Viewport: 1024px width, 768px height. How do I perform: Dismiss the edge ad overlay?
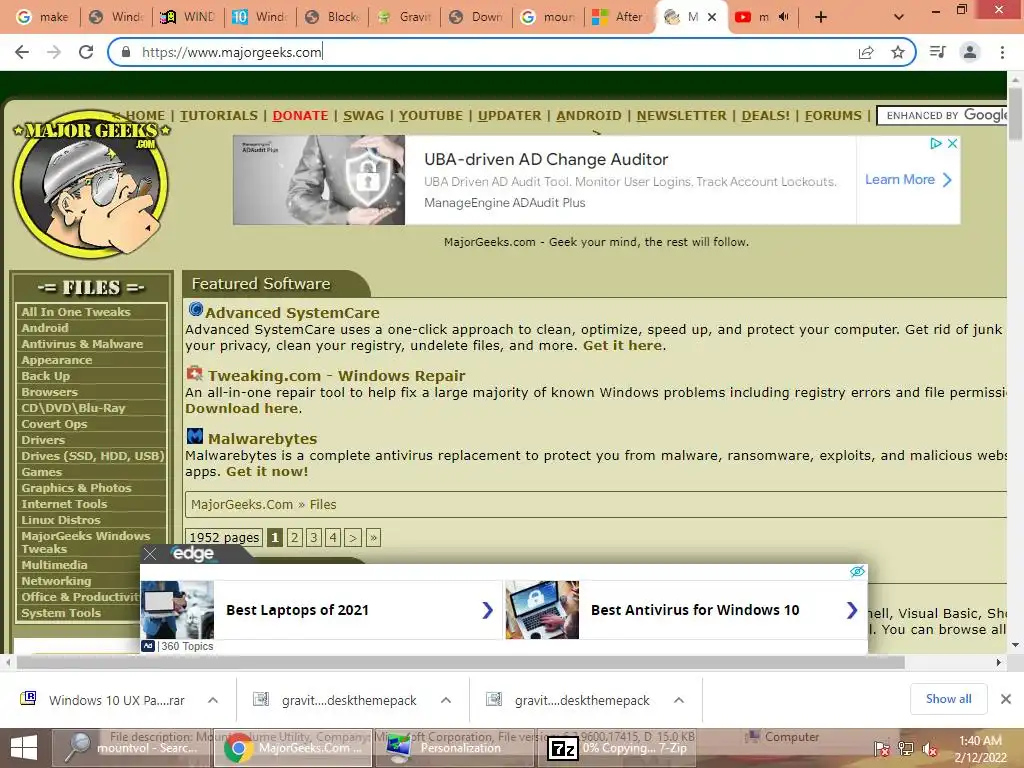pos(150,554)
